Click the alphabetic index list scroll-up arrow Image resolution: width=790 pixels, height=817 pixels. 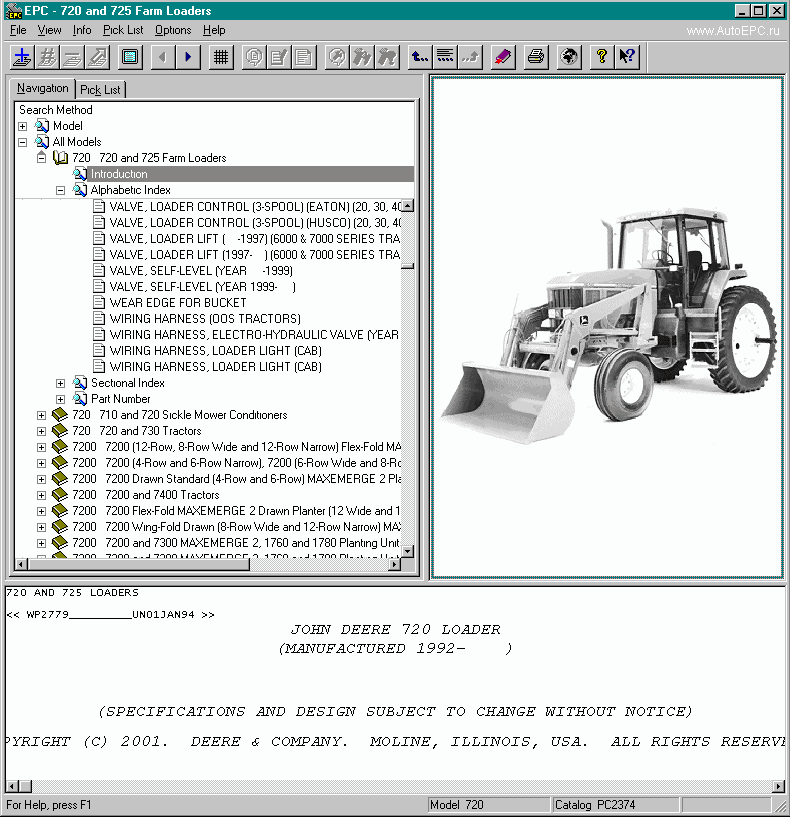[408, 205]
